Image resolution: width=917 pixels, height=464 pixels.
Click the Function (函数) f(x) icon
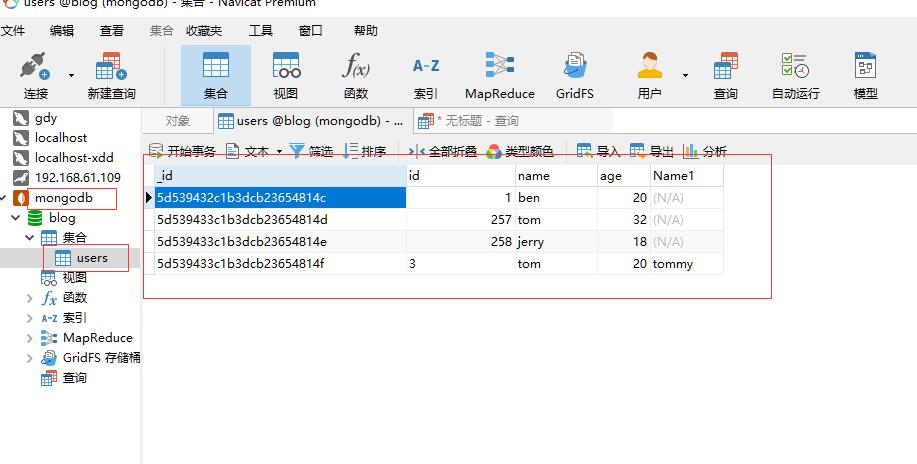pyautogui.click(x=356, y=66)
